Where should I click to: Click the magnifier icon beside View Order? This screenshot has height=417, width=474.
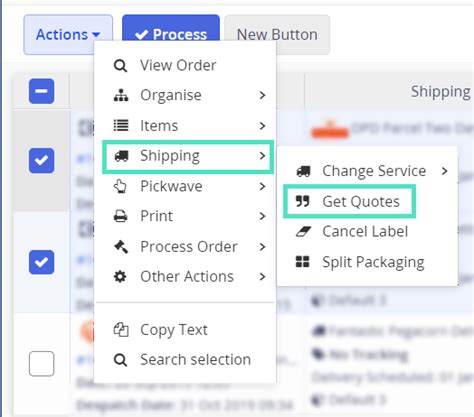[x=120, y=66]
